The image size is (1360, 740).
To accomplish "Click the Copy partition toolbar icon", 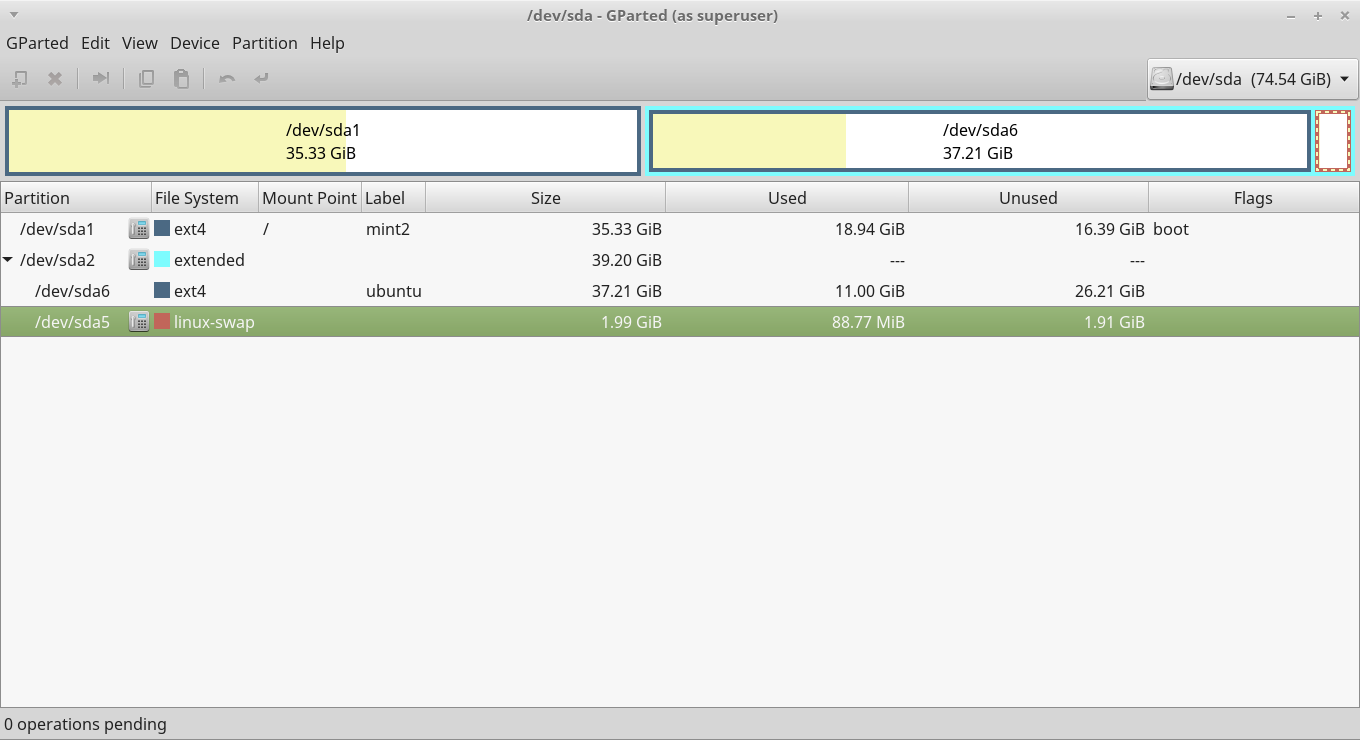I will coord(146,78).
